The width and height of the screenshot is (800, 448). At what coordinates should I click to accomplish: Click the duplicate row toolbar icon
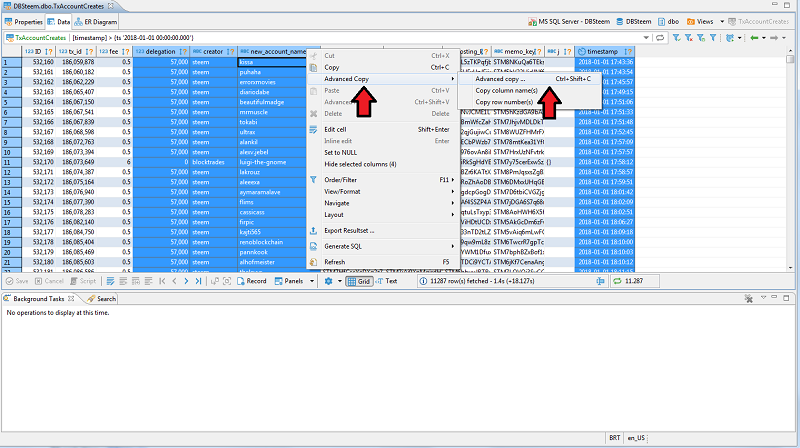coord(136,281)
